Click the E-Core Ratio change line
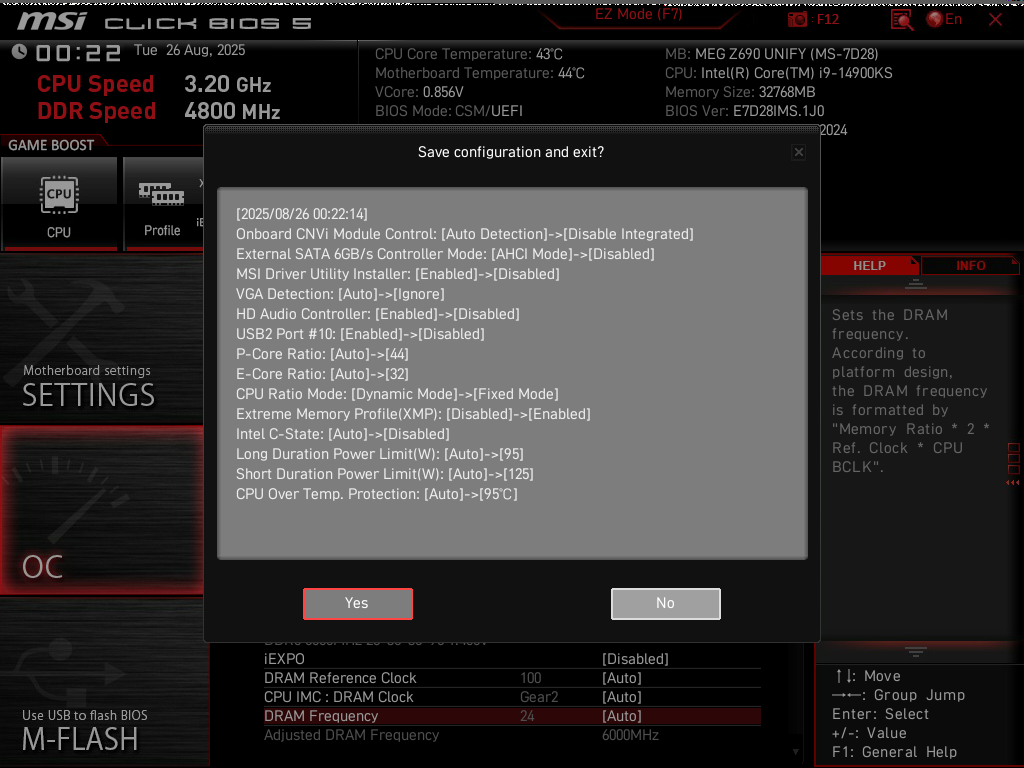The width and height of the screenshot is (1024, 768). (322, 374)
